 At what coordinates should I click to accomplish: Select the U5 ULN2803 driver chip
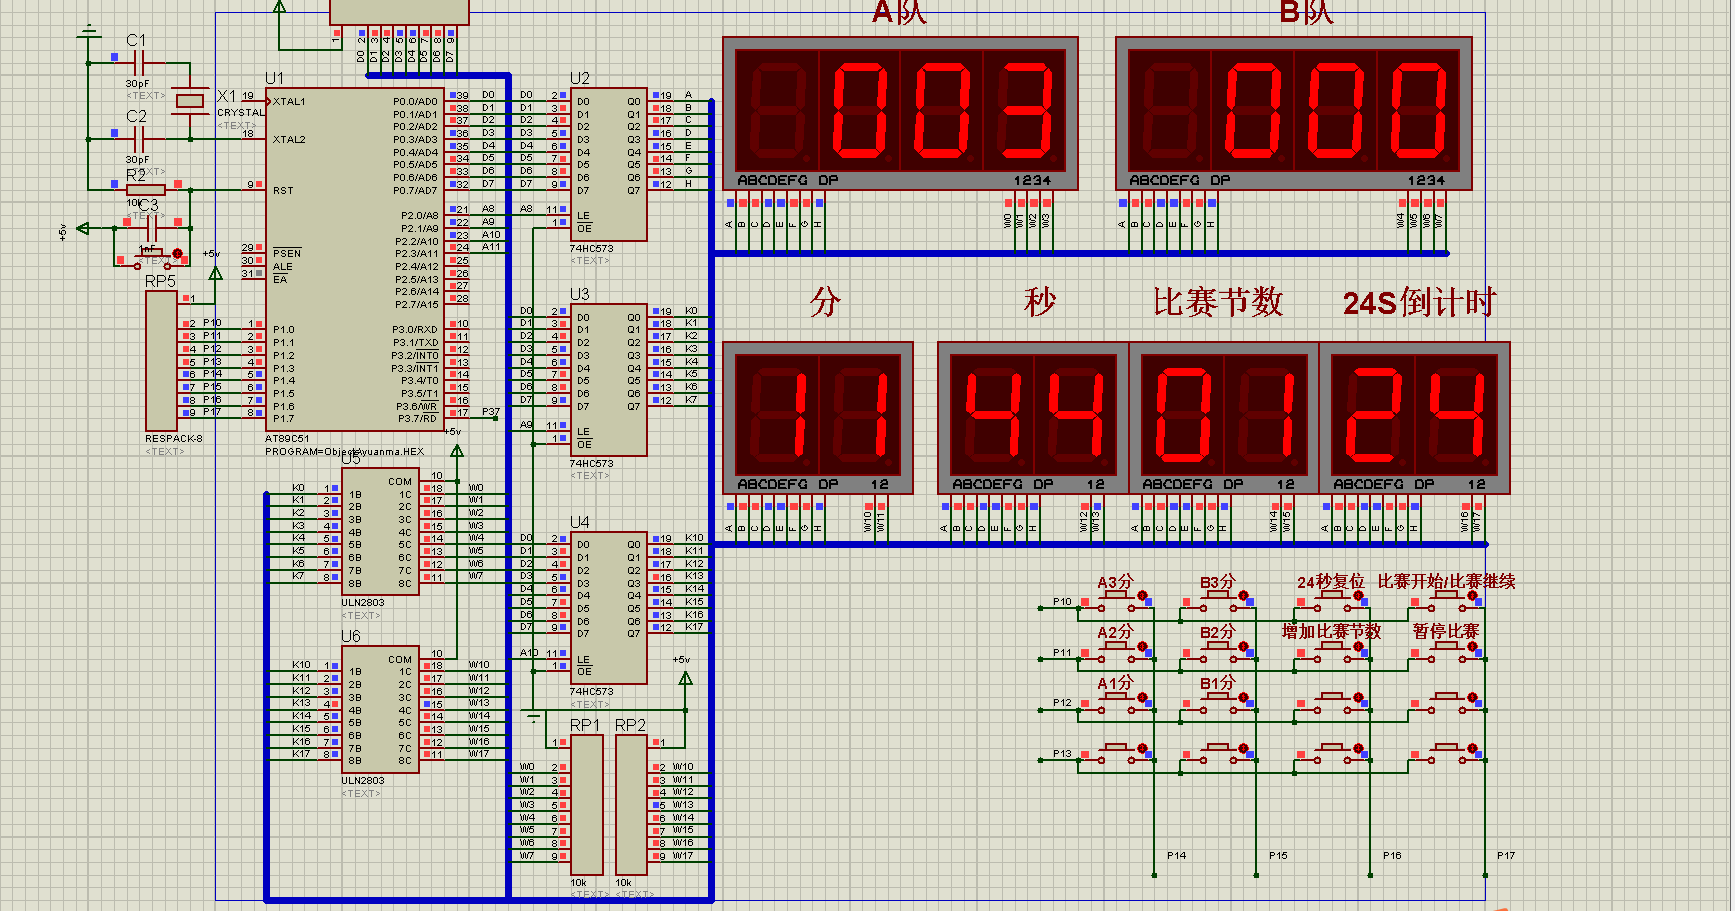[x=380, y=531]
